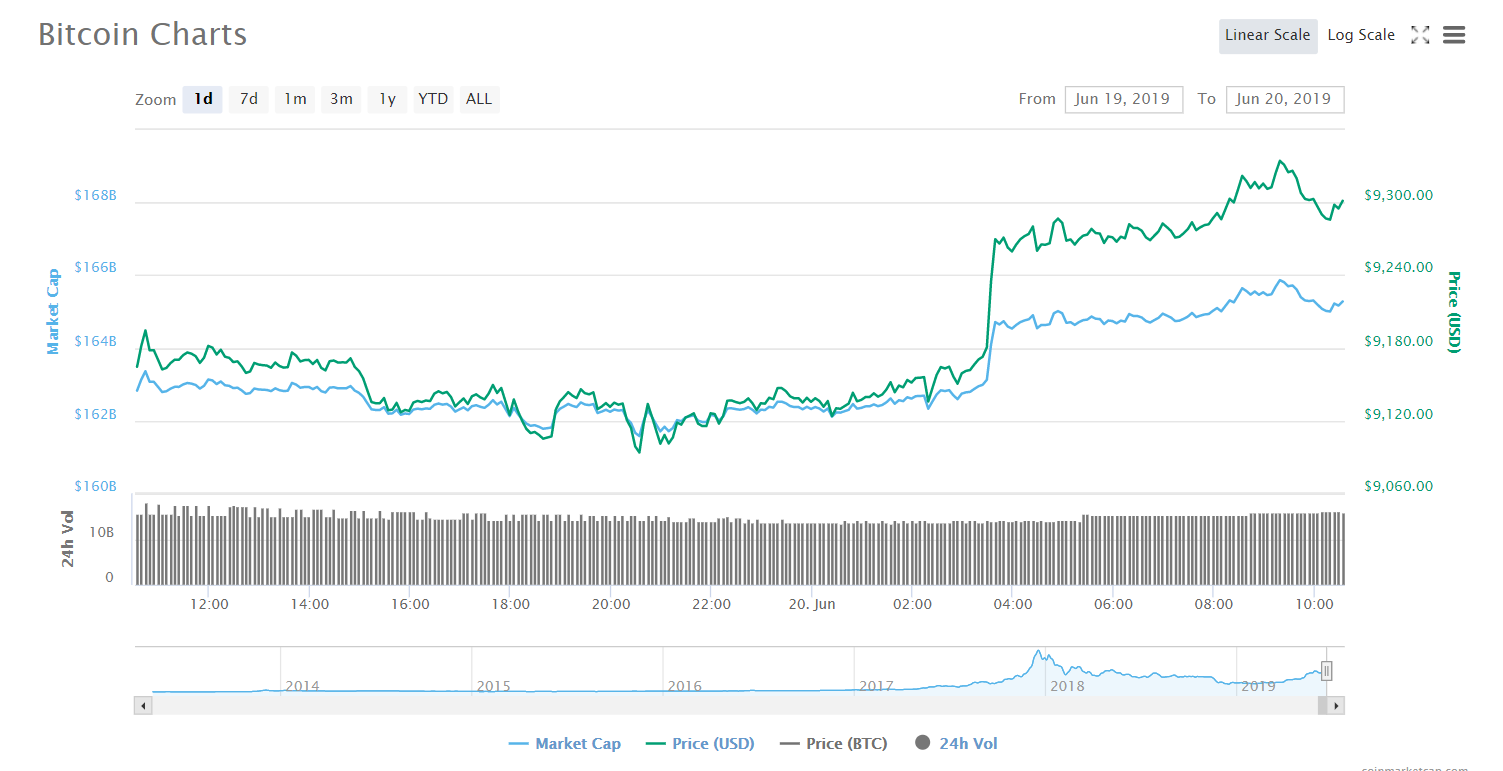Click the $9,240.00 price axis label
The width and height of the screenshot is (1503, 771).
[1398, 268]
